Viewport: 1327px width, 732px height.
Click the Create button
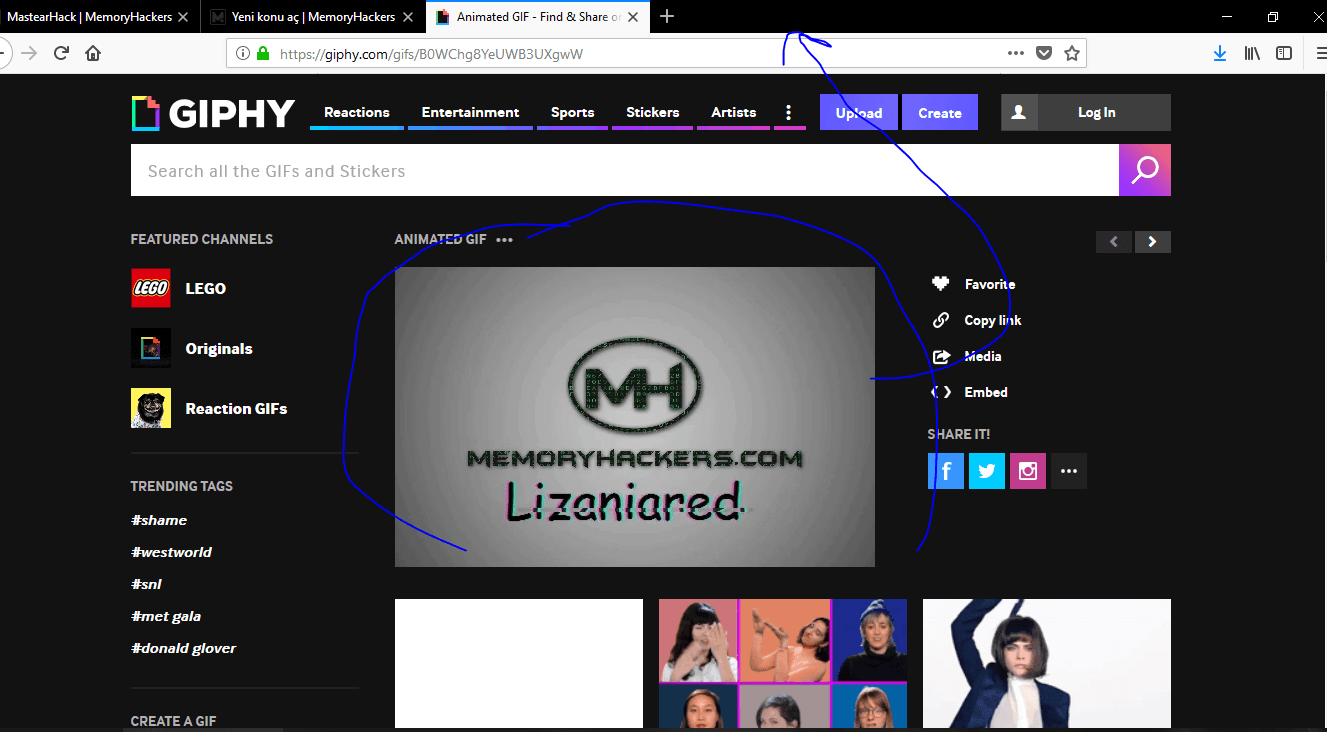(940, 113)
